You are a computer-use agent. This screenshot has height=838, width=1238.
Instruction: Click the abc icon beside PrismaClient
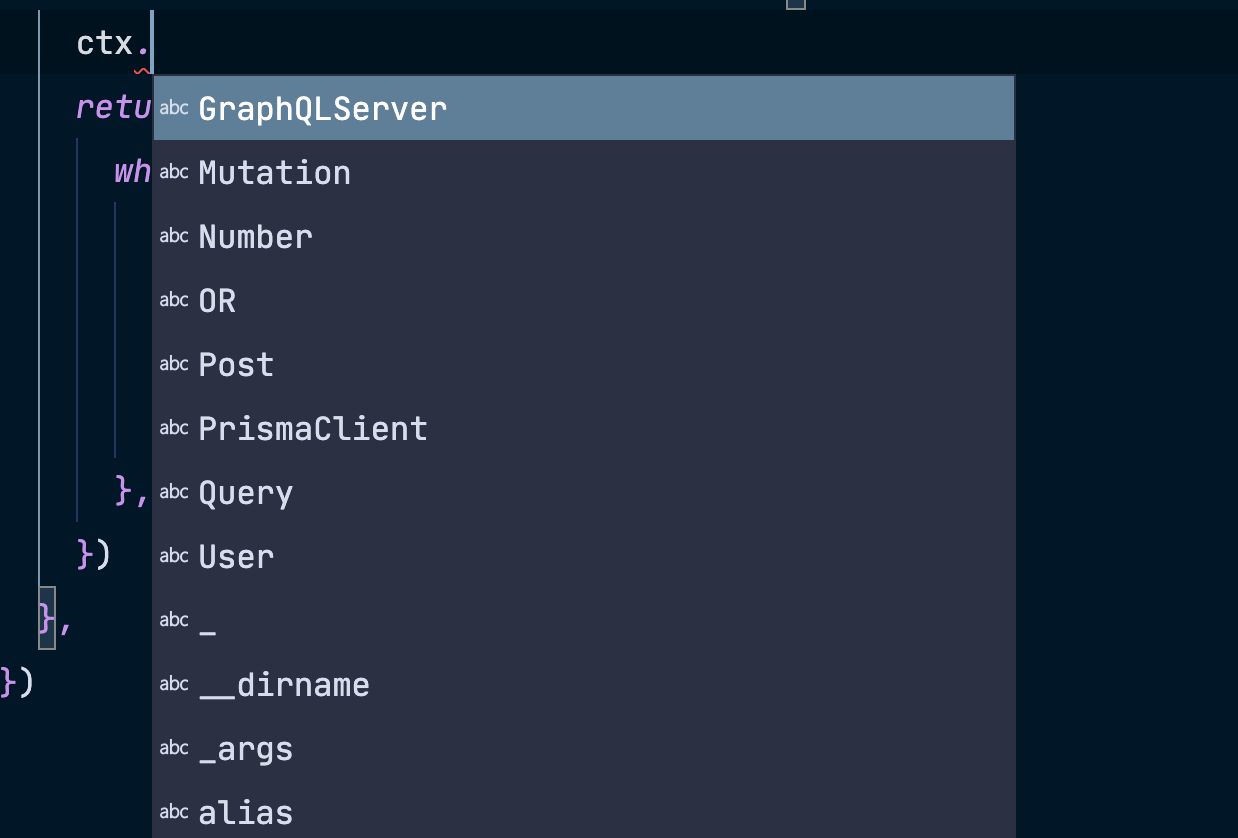pyautogui.click(x=174, y=427)
